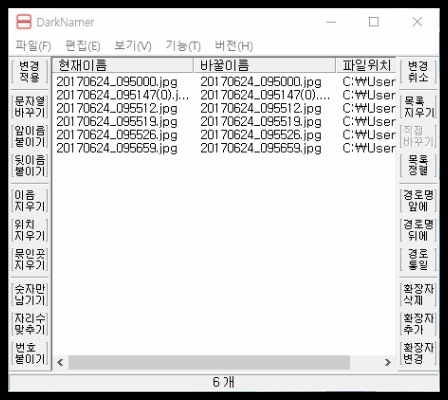
Task: Select current name 20170624_095526.jpg
Action: point(117,135)
